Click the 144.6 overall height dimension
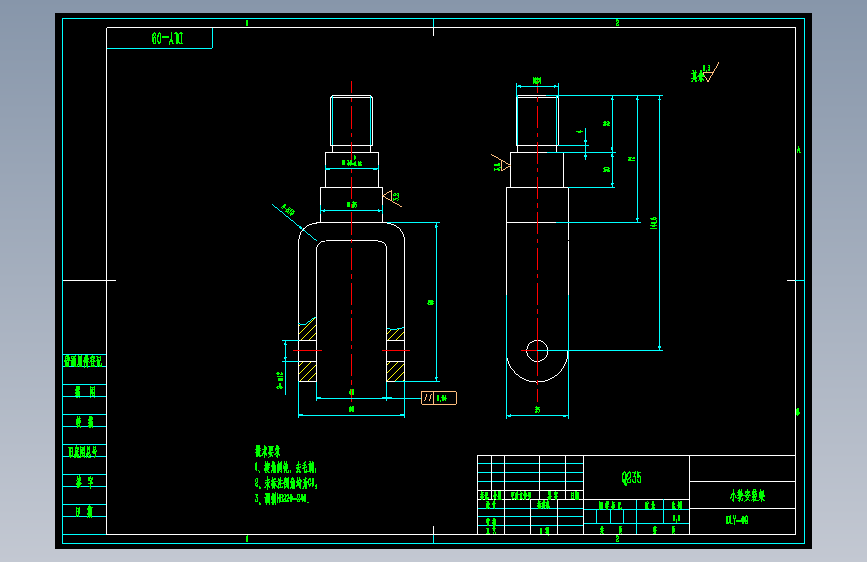This screenshot has width=867, height=562. click(x=654, y=223)
